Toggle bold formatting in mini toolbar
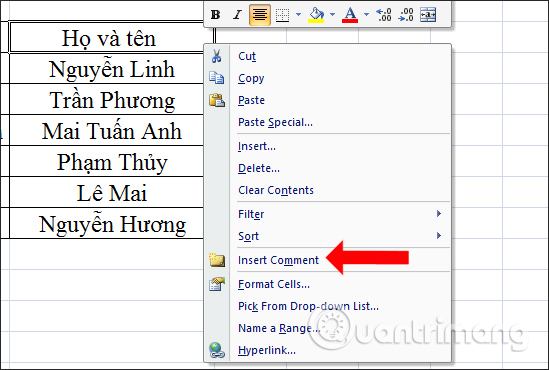Screen dimensions: 549x370 click(x=215, y=15)
